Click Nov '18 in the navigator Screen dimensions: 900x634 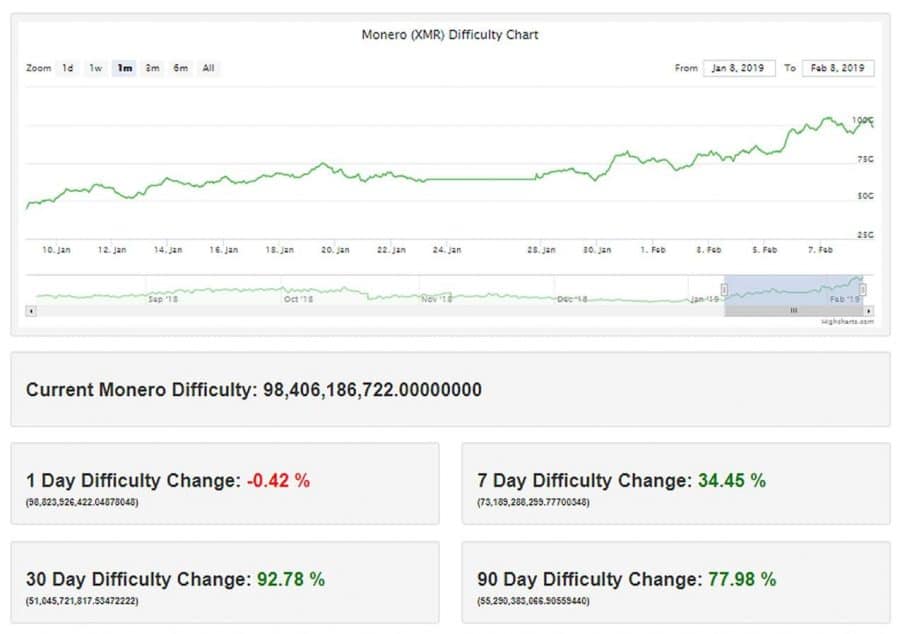(x=436, y=300)
